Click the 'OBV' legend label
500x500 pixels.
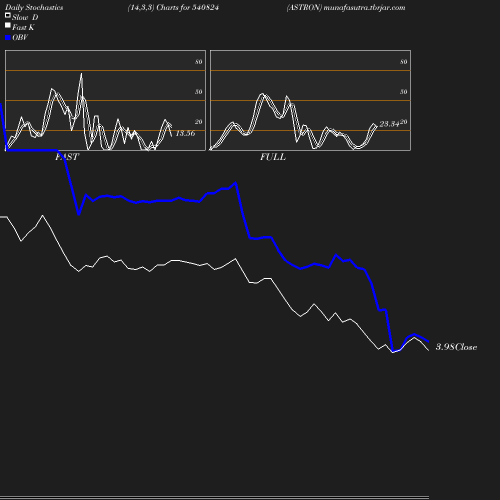[20, 38]
